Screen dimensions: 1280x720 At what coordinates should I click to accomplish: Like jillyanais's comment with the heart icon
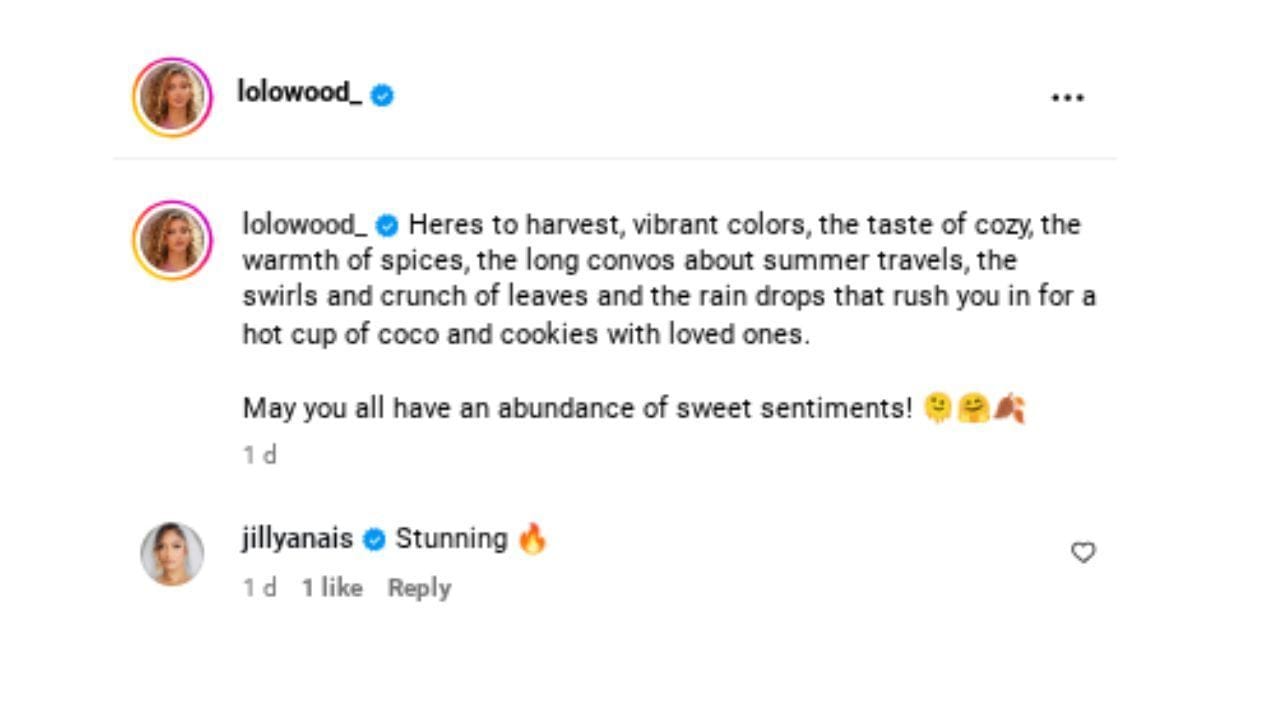coord(1084,551)
